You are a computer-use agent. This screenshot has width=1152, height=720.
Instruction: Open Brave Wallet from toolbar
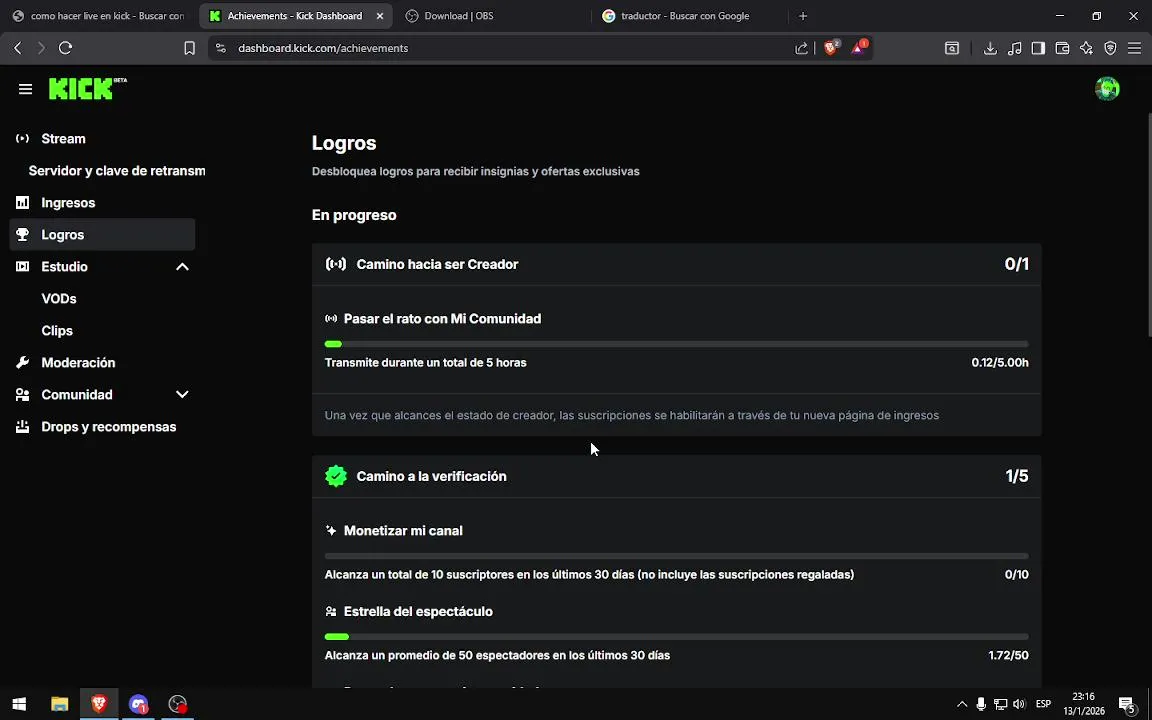point(1062,48)
